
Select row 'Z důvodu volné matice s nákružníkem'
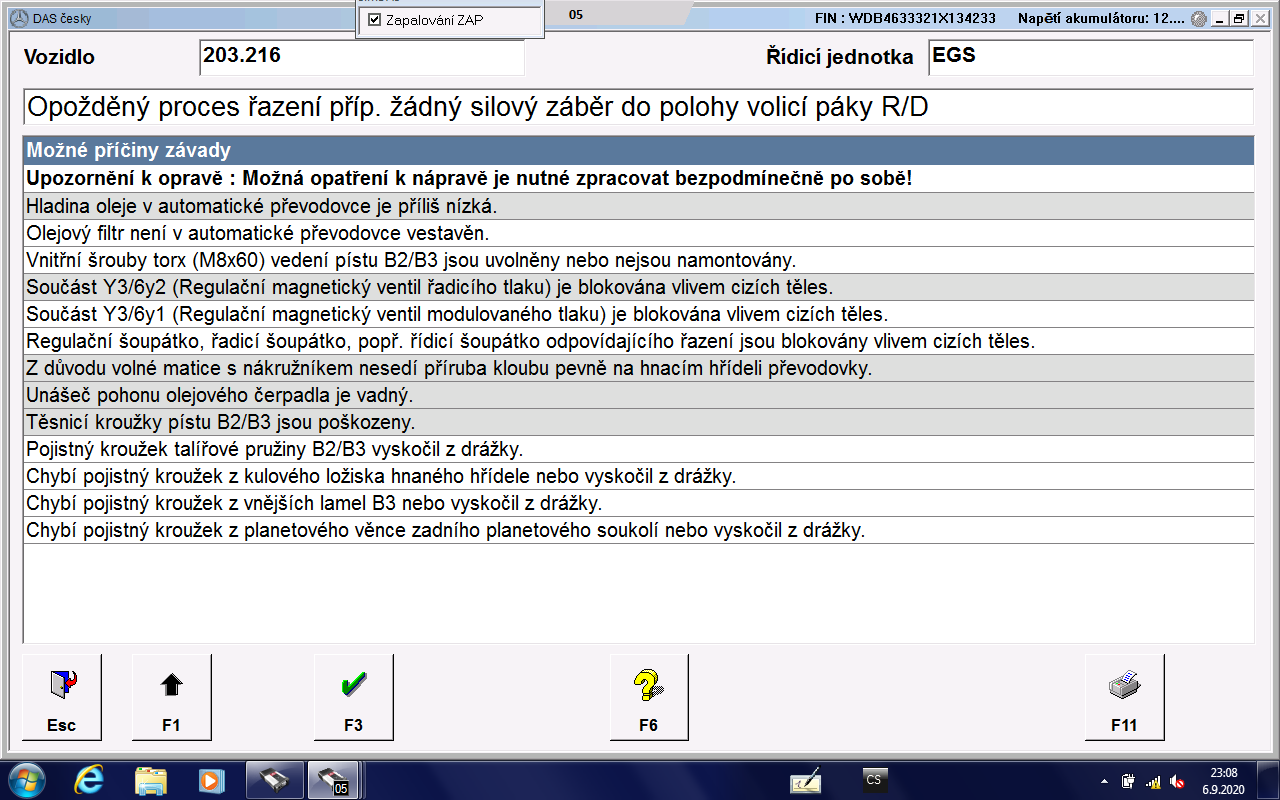tap(638, 368)
